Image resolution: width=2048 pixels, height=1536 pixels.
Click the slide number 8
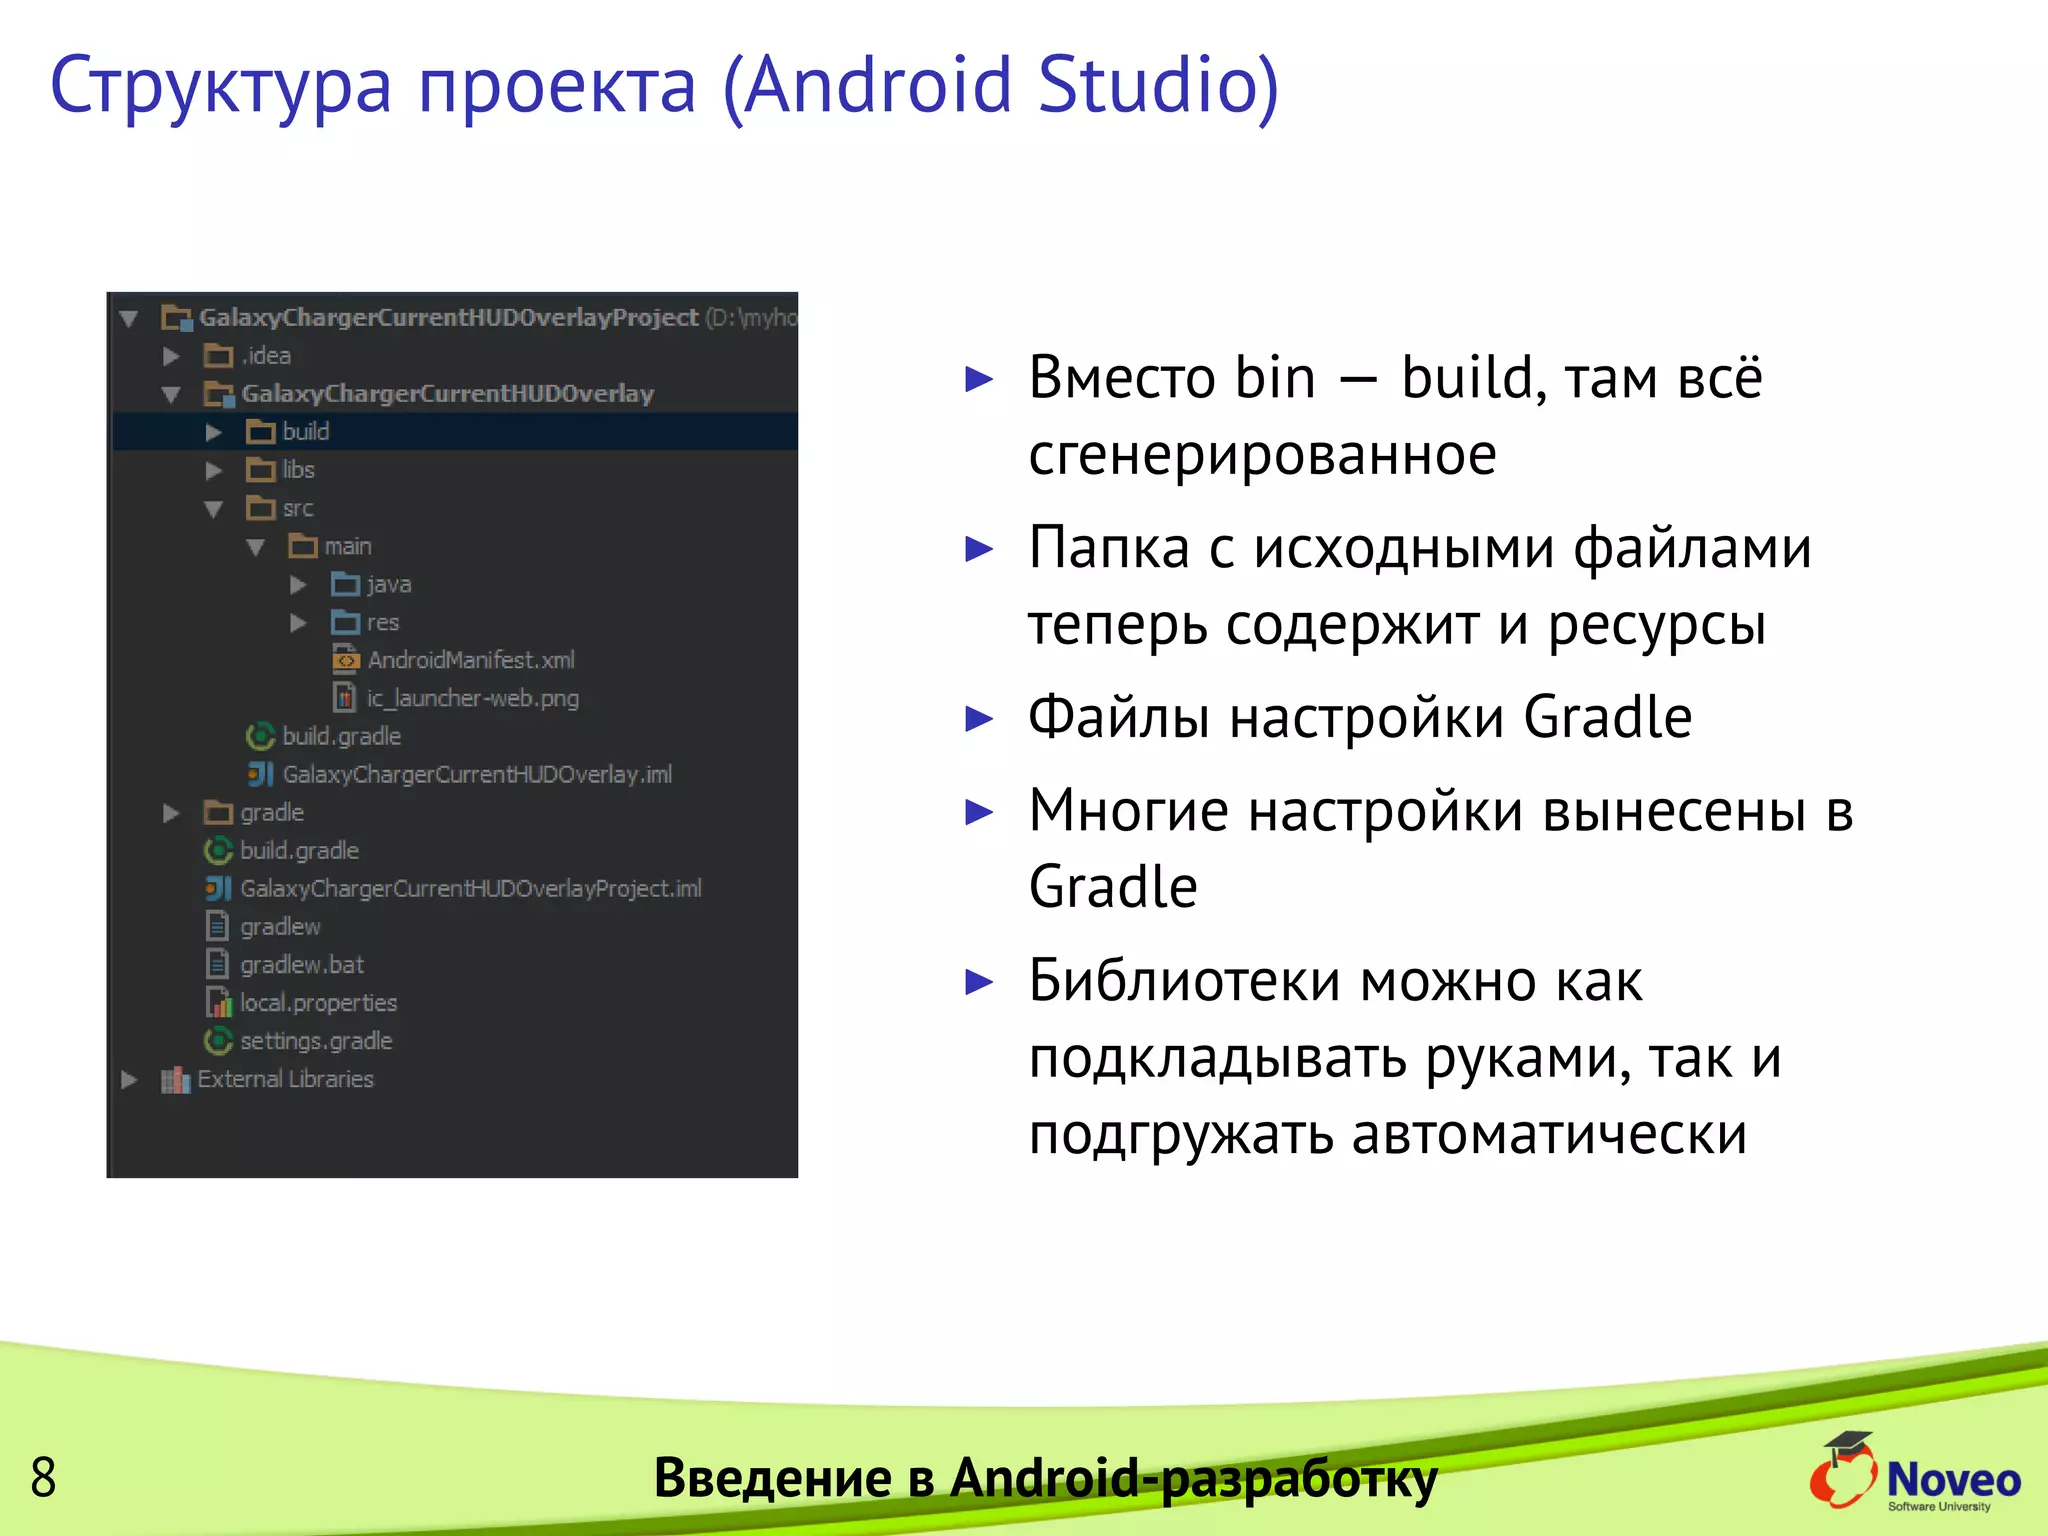tap(43, 1477)
